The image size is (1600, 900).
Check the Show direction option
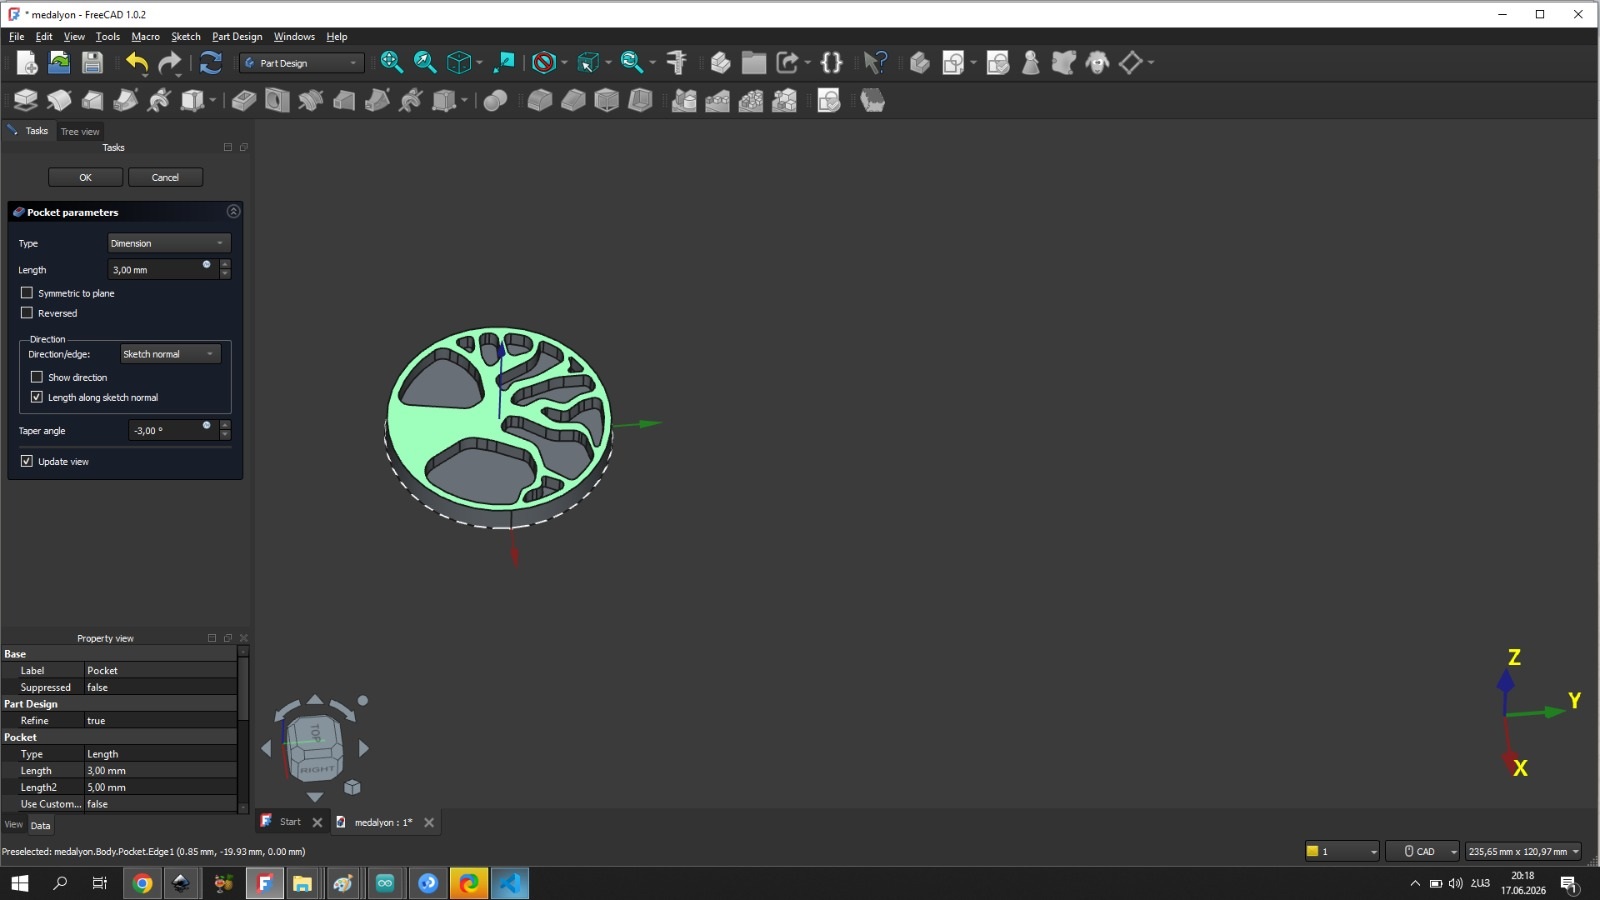37,377
